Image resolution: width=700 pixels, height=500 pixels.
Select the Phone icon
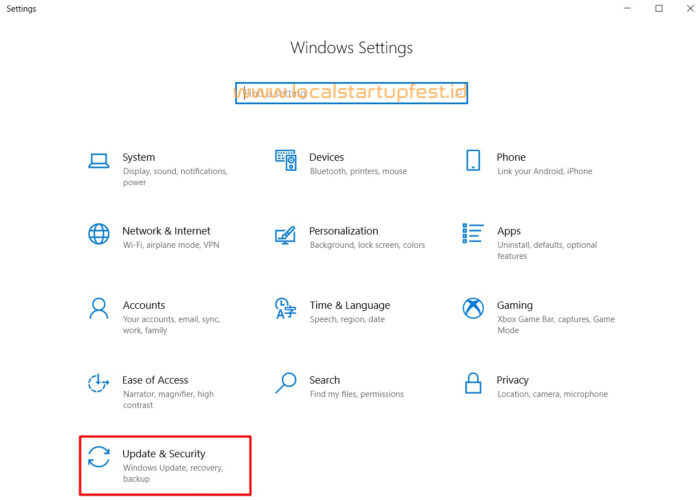[473, 160]
